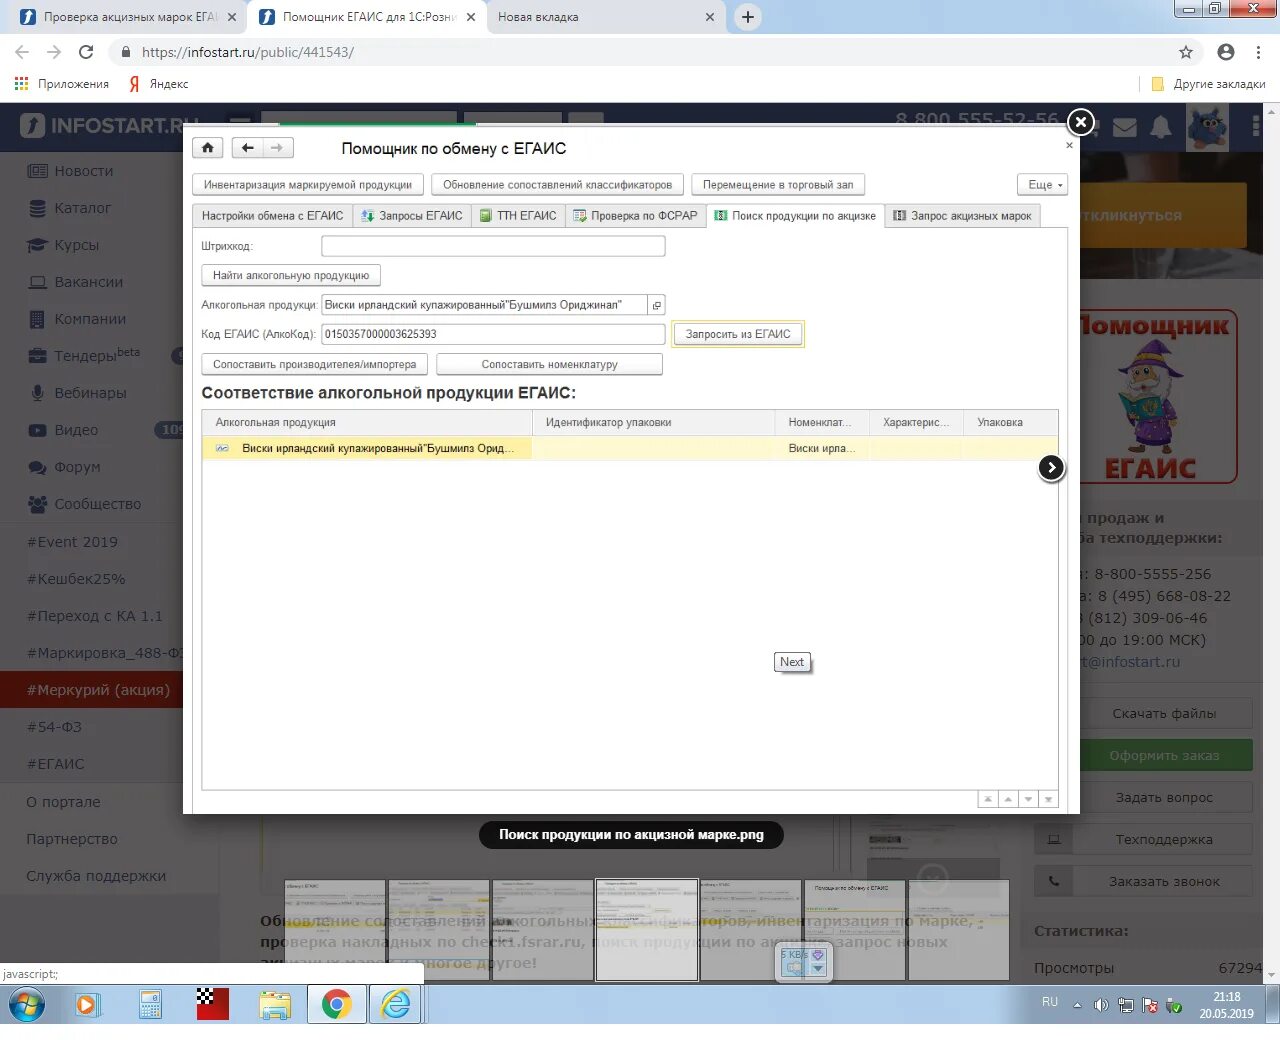Click the back arrow in the Помощник window

click(x=247, y=148)
